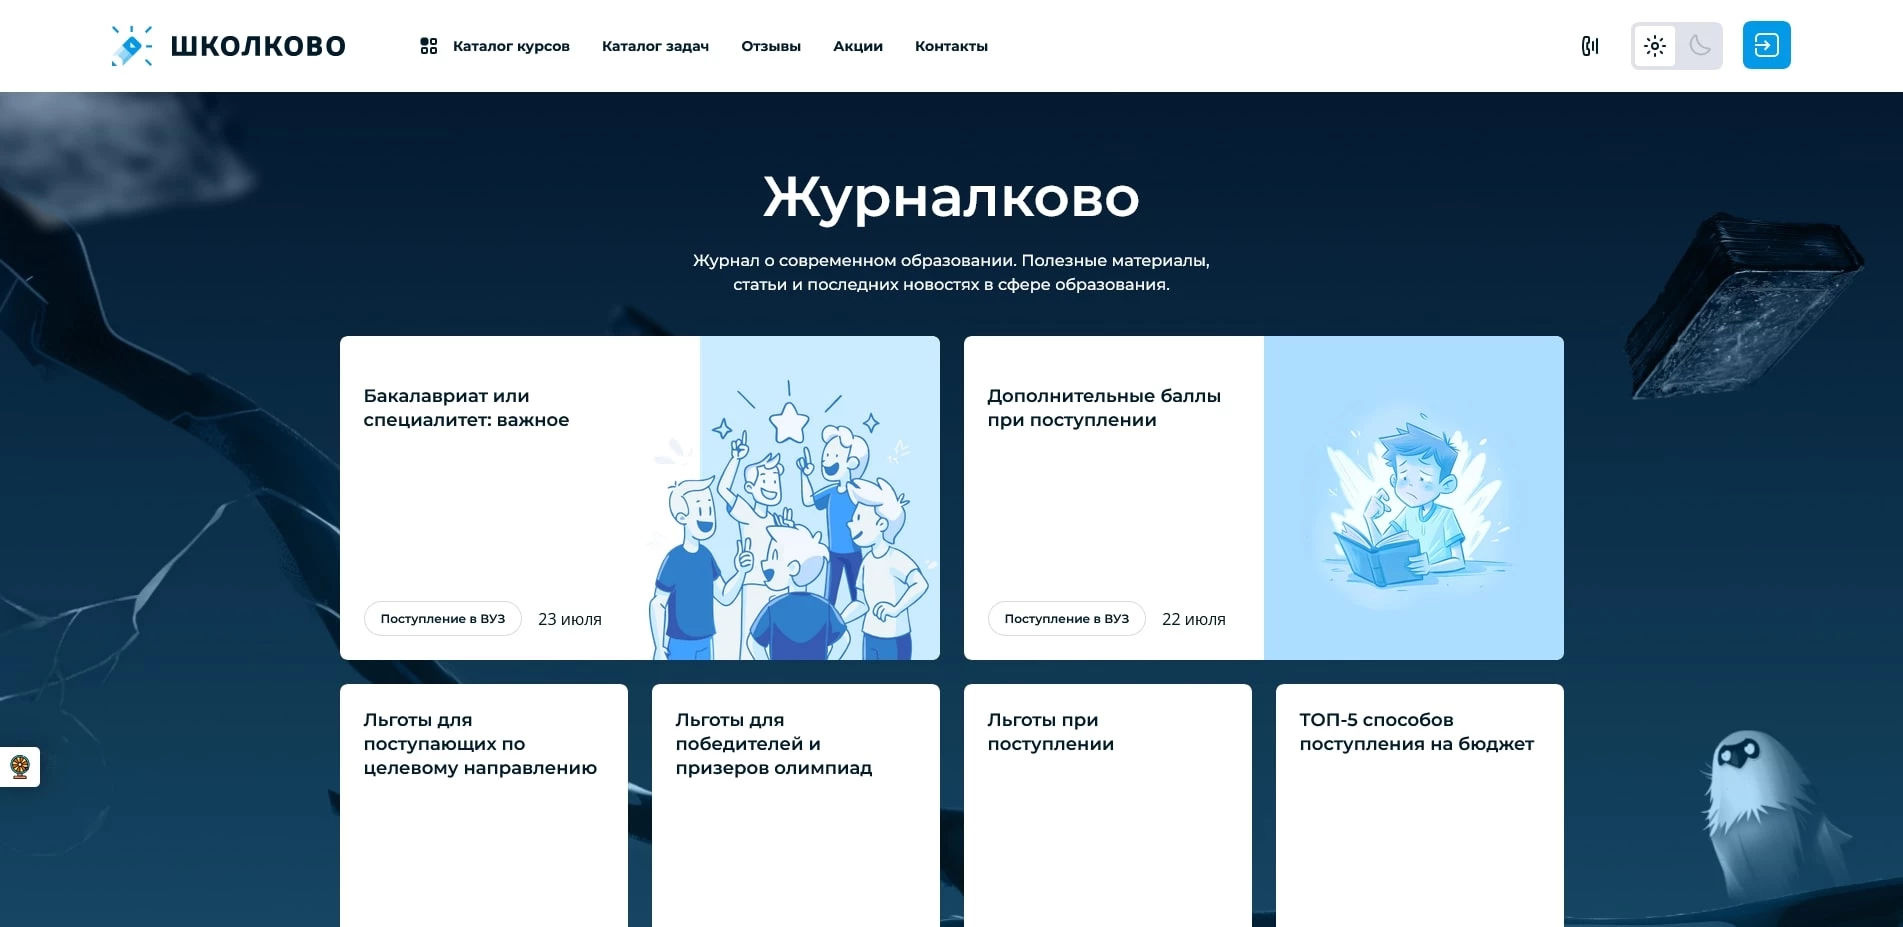Open Каталог курсов menu item
The height and width of the screenshot is (927, 1903).
pos(511,46)
